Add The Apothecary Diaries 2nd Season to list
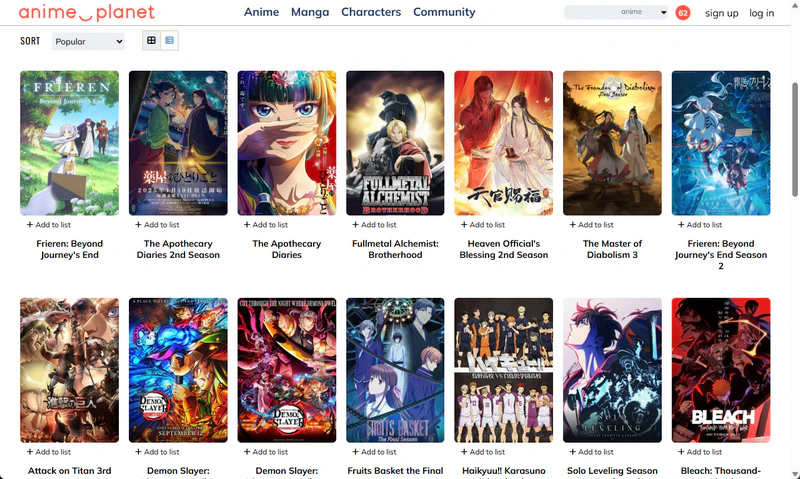Viewport: 800px width, 479px height. click(157, 224)
